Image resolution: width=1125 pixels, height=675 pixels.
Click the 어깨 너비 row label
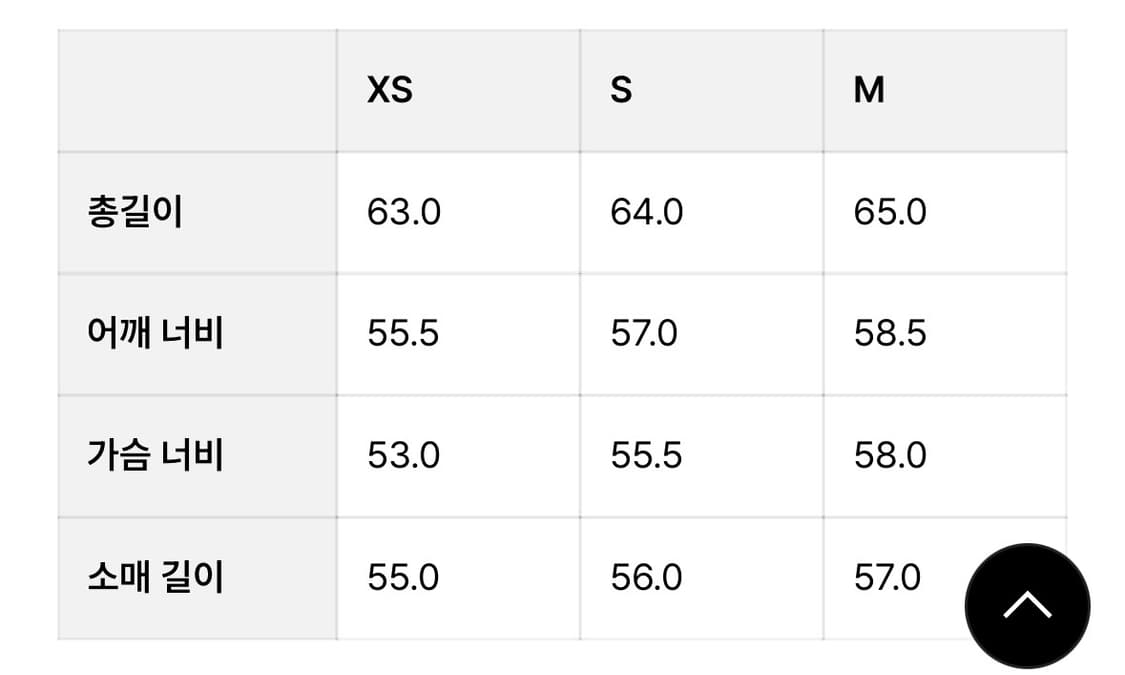[155, 334]
